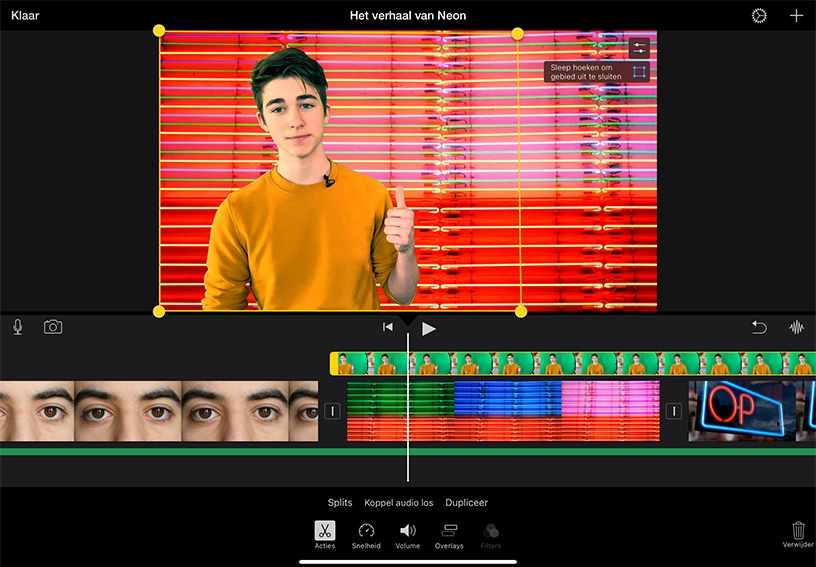Open the Snelheid speed tab
This screenshot has height=567, width=816.
tap(366, 535)
